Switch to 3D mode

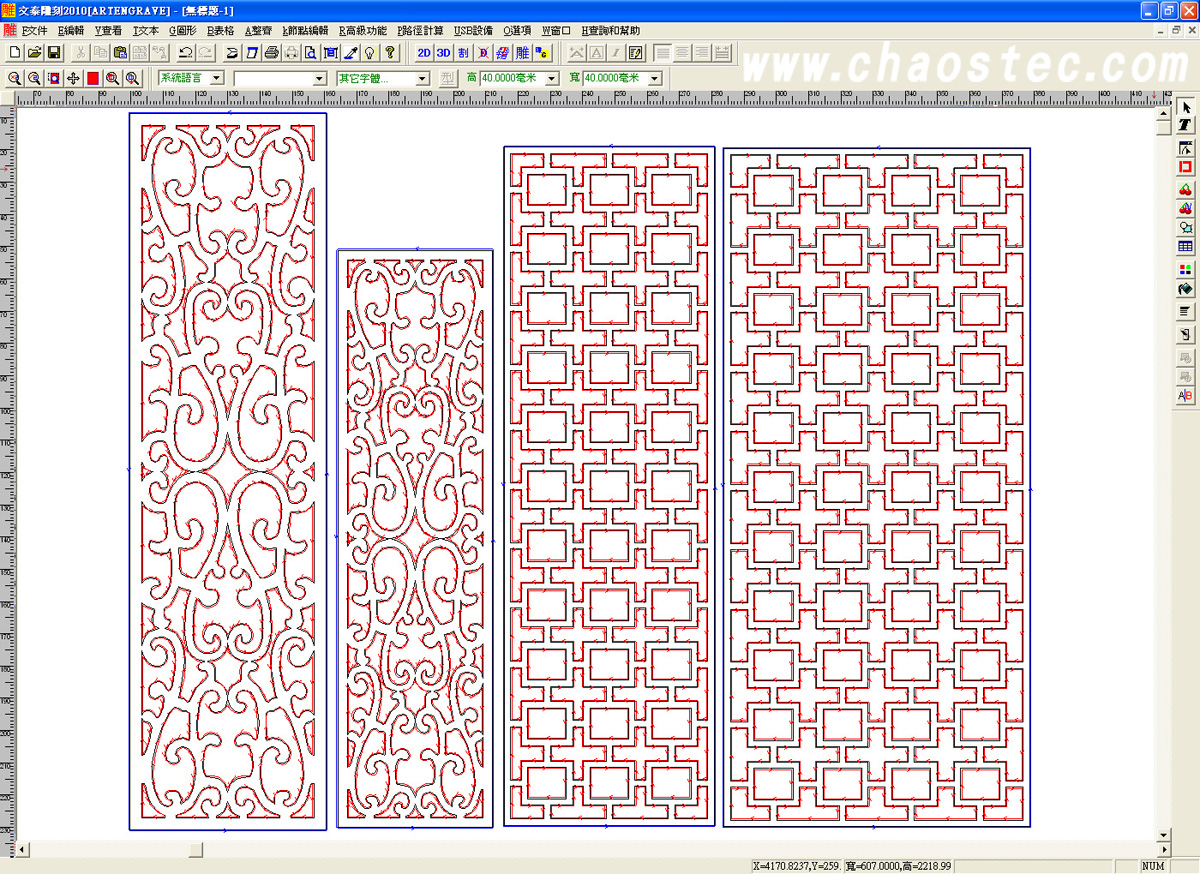coord(444,52)
